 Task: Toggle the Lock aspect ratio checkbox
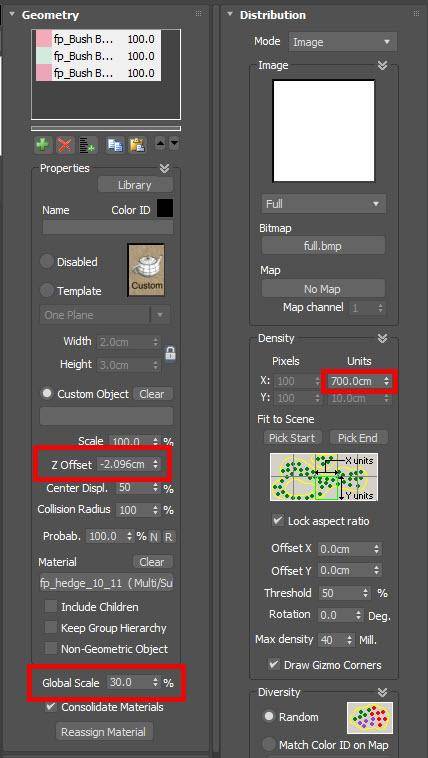click(278, 521)
